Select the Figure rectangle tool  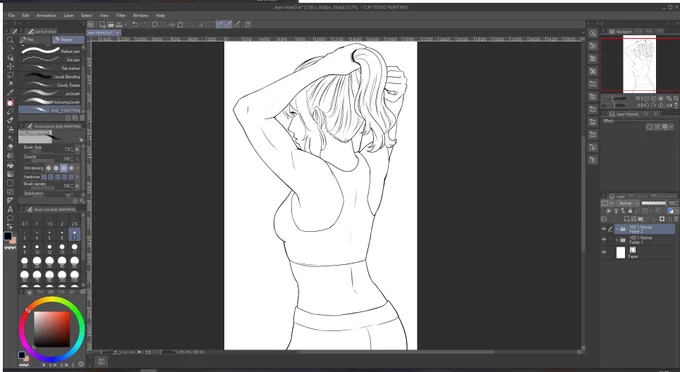(x=10, y=183)
